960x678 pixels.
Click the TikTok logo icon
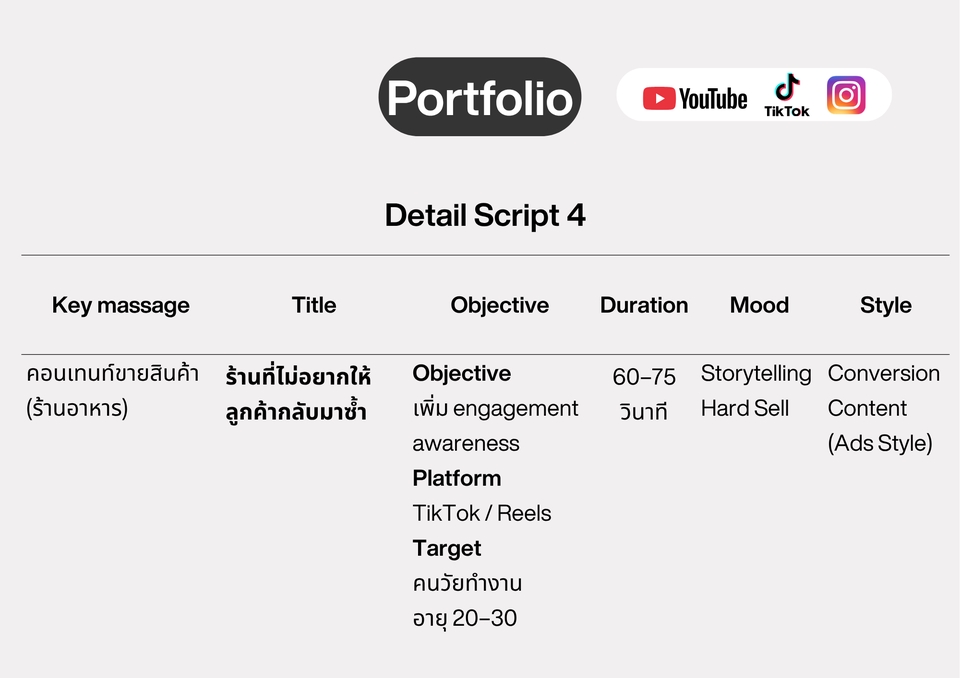[787, 95]
